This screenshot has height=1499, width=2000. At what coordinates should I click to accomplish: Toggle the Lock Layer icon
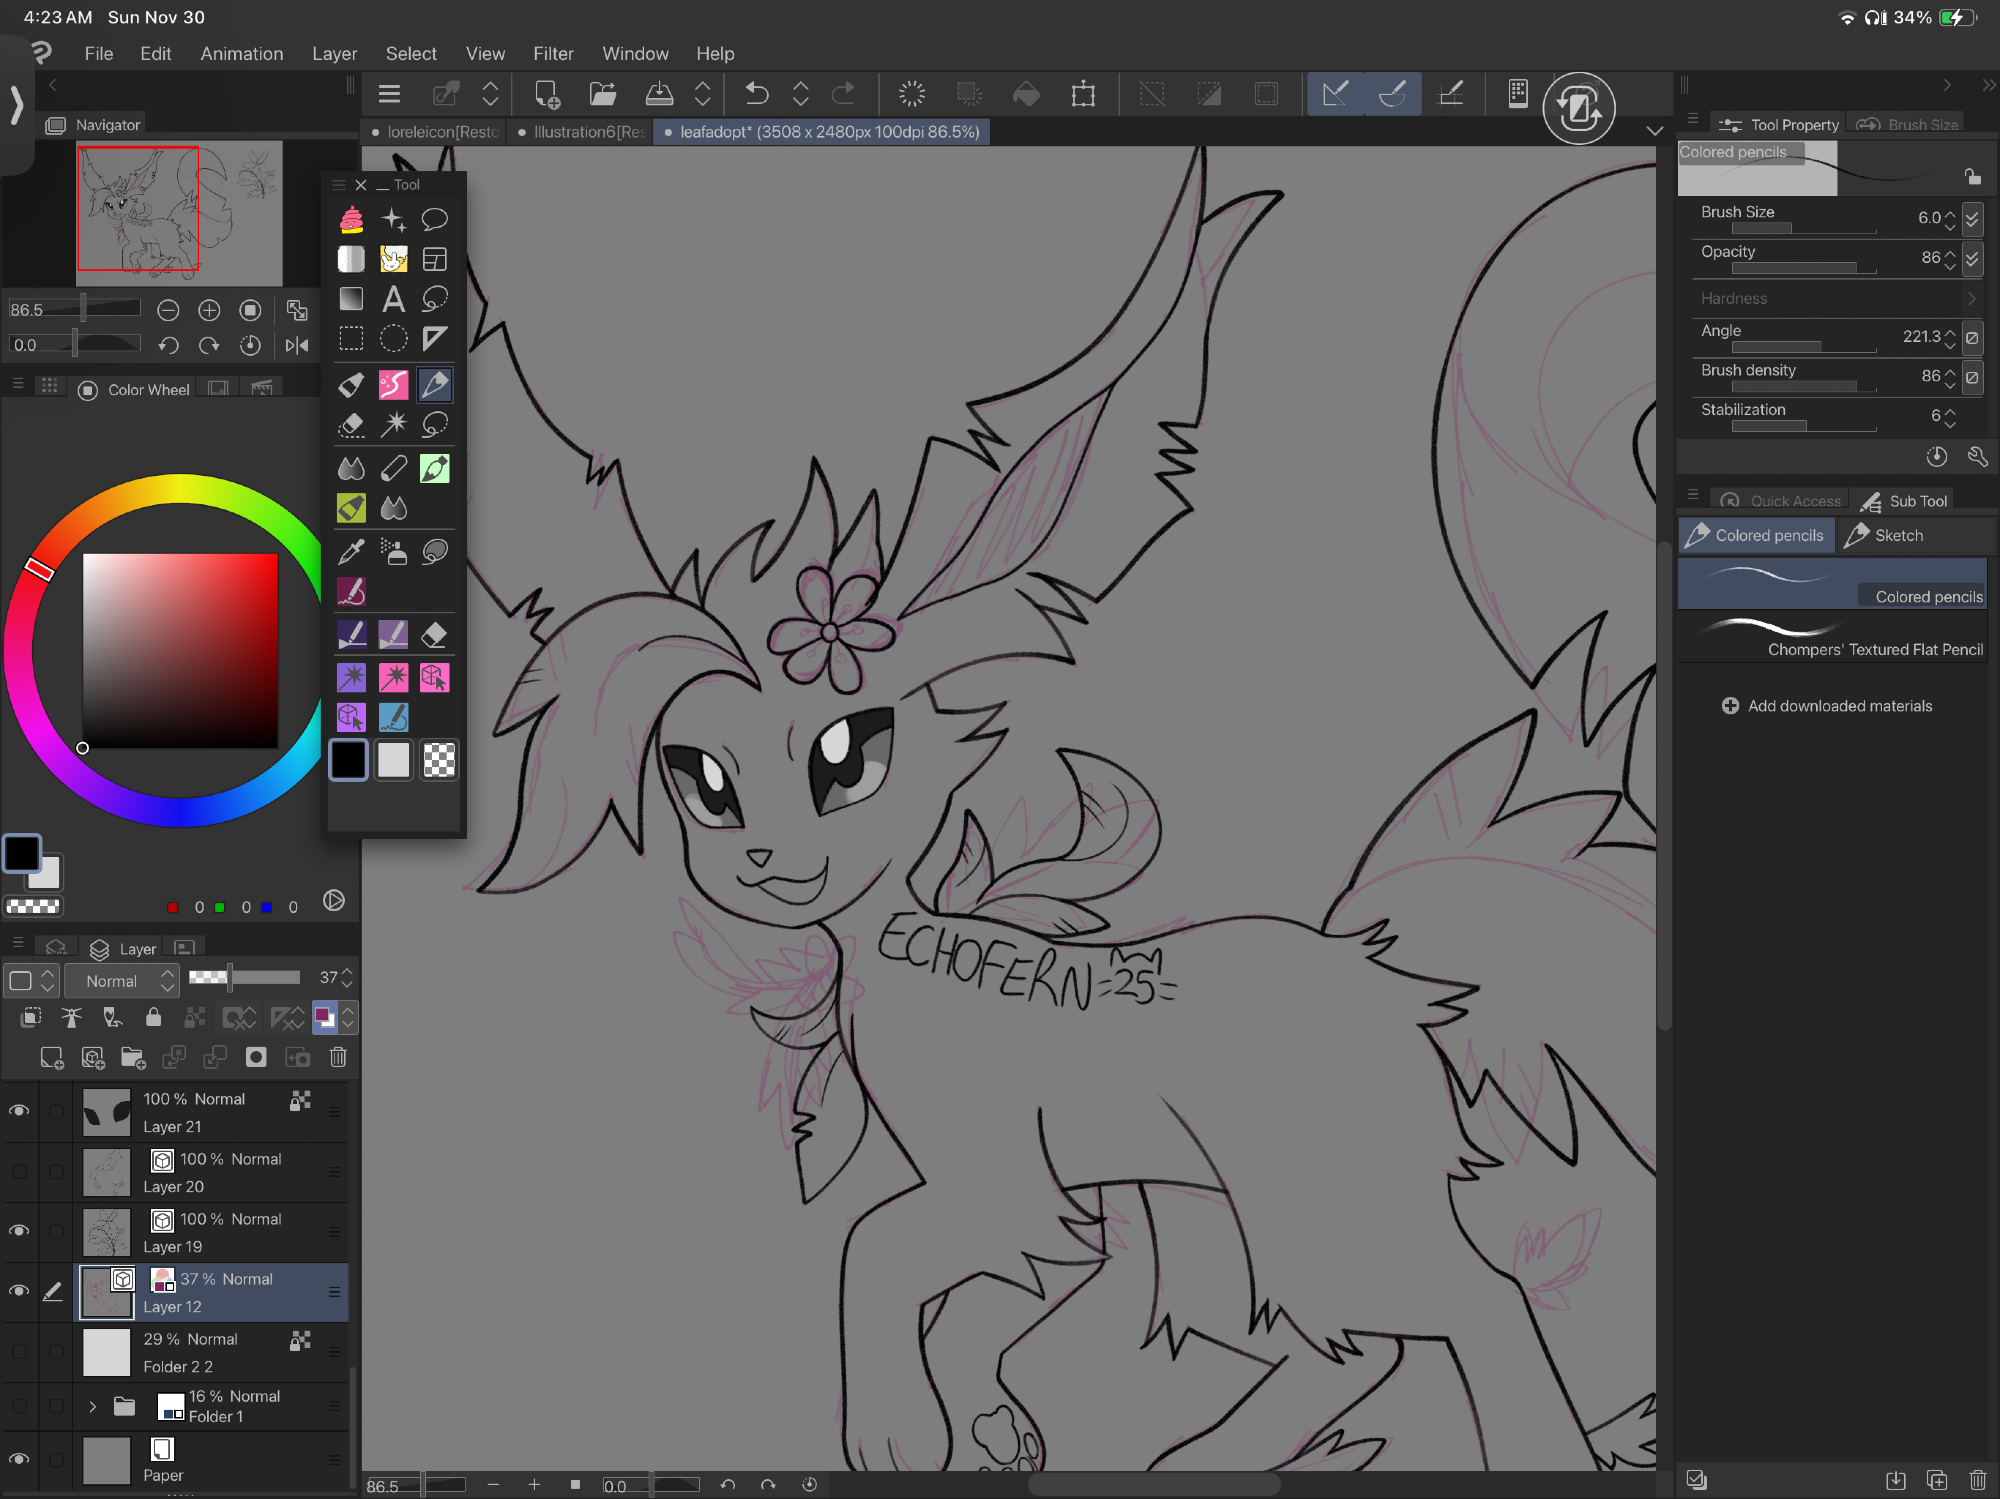pyautogui.click(x=153, y=1017)
